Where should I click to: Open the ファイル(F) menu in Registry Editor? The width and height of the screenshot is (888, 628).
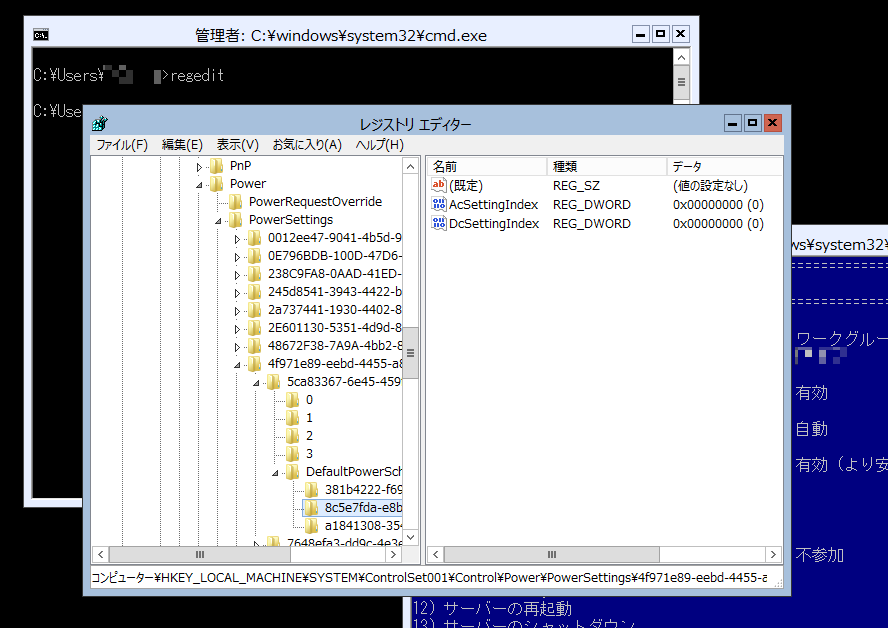[x=122, y=145]
